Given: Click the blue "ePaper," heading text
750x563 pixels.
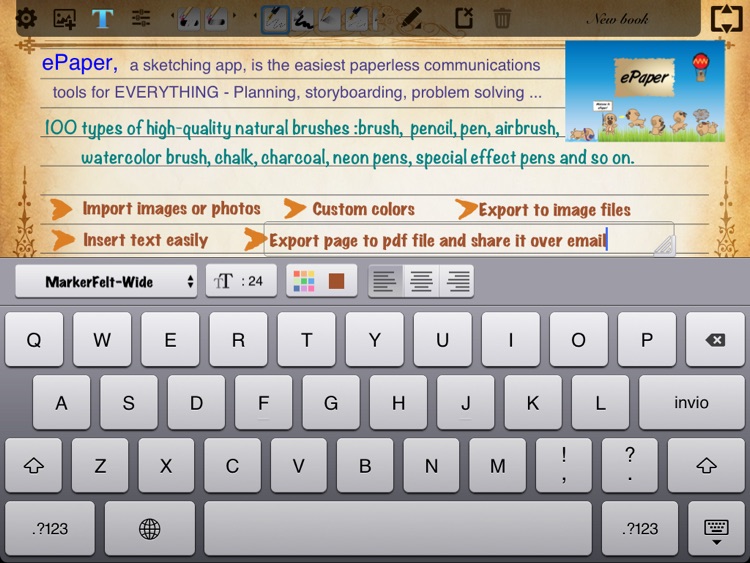Looking at the screenshot, I should [x=79, y=63].
